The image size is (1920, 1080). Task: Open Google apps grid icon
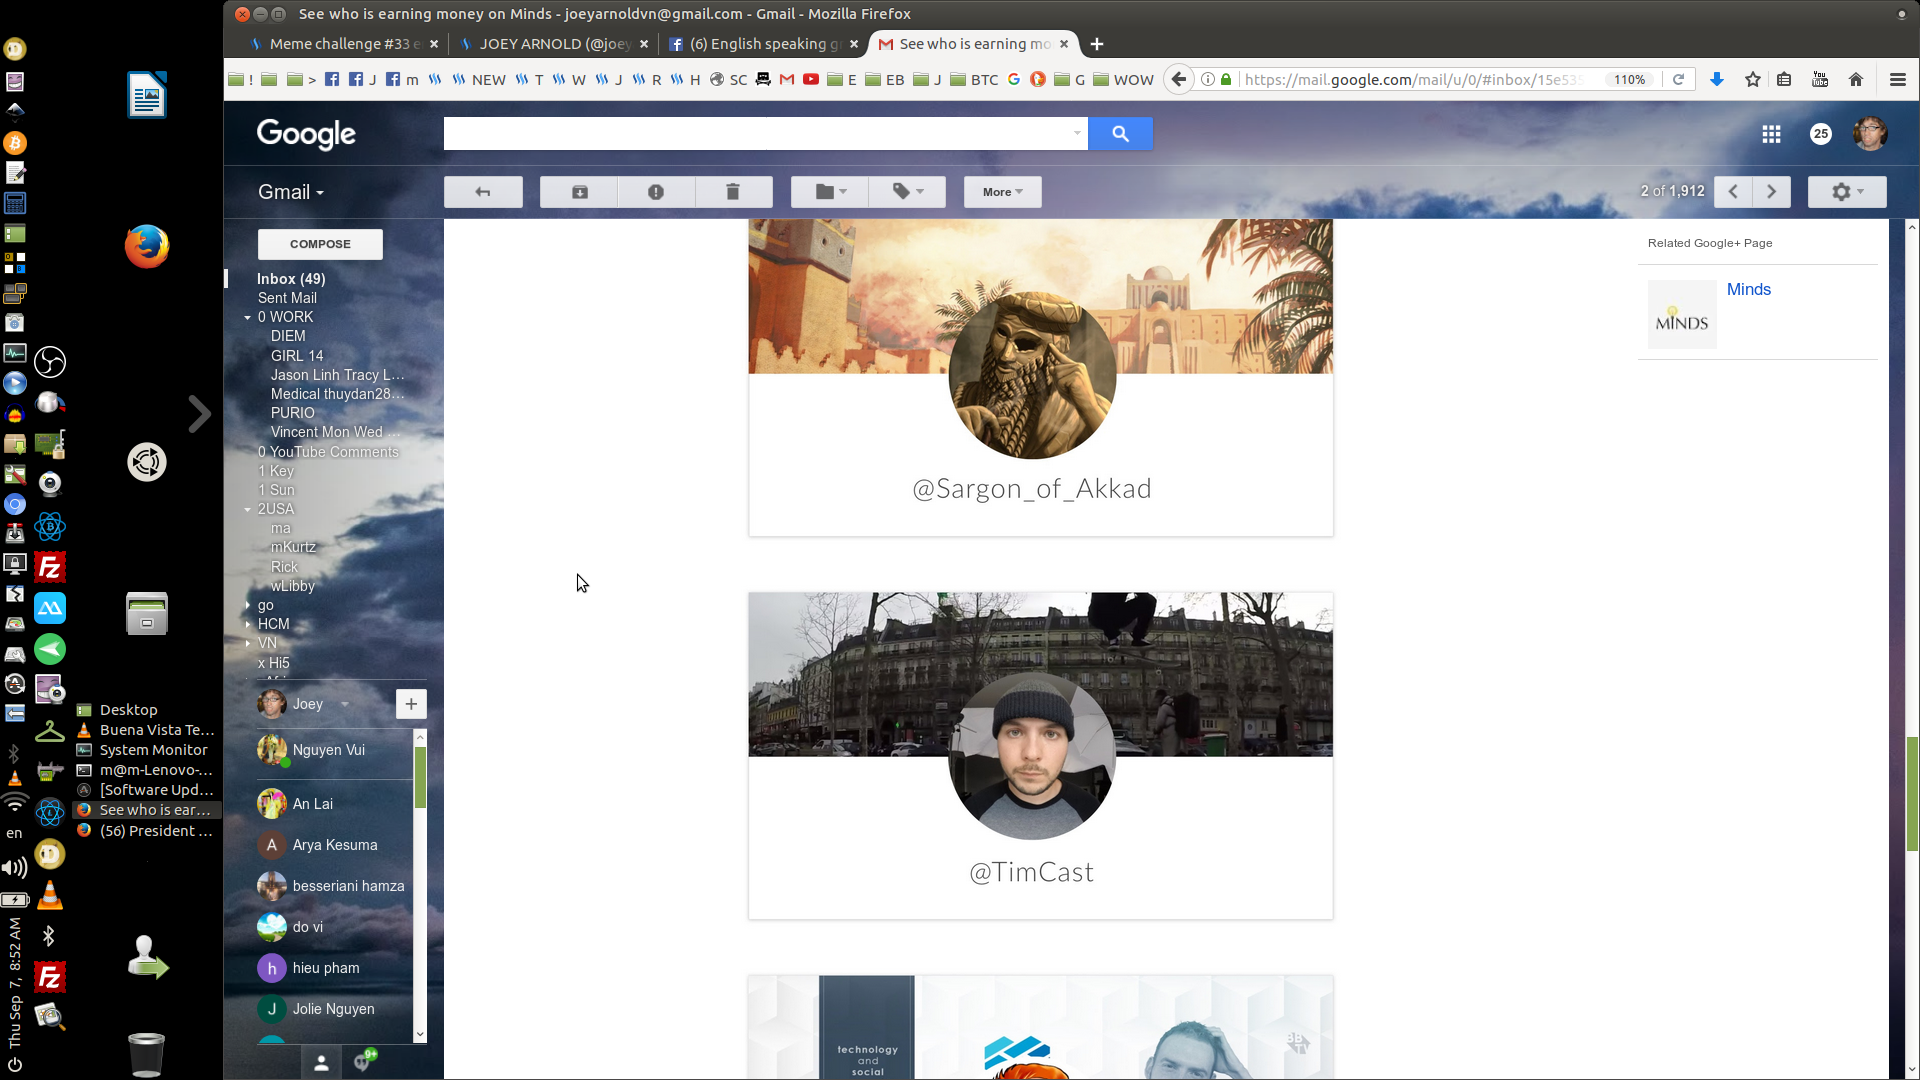(1771, 134)
